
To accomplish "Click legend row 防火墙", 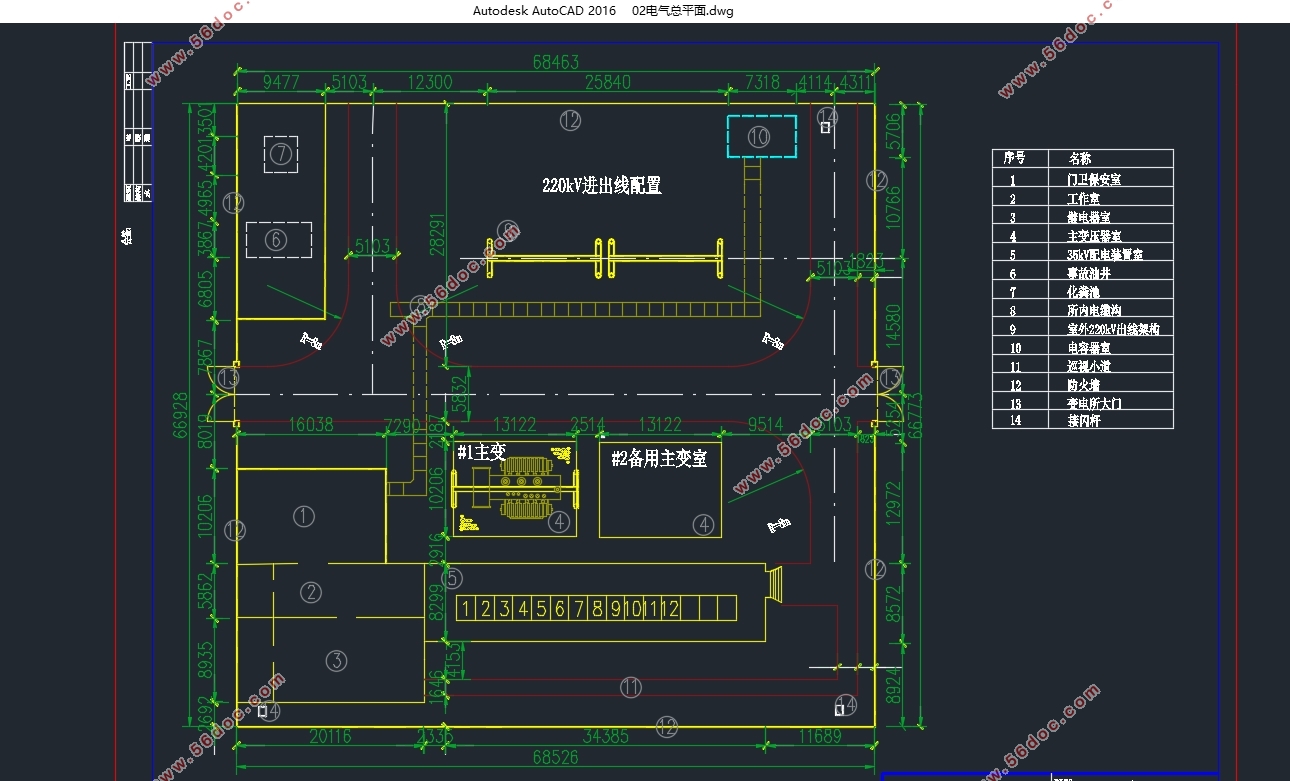I will (x=1082, y=384).
